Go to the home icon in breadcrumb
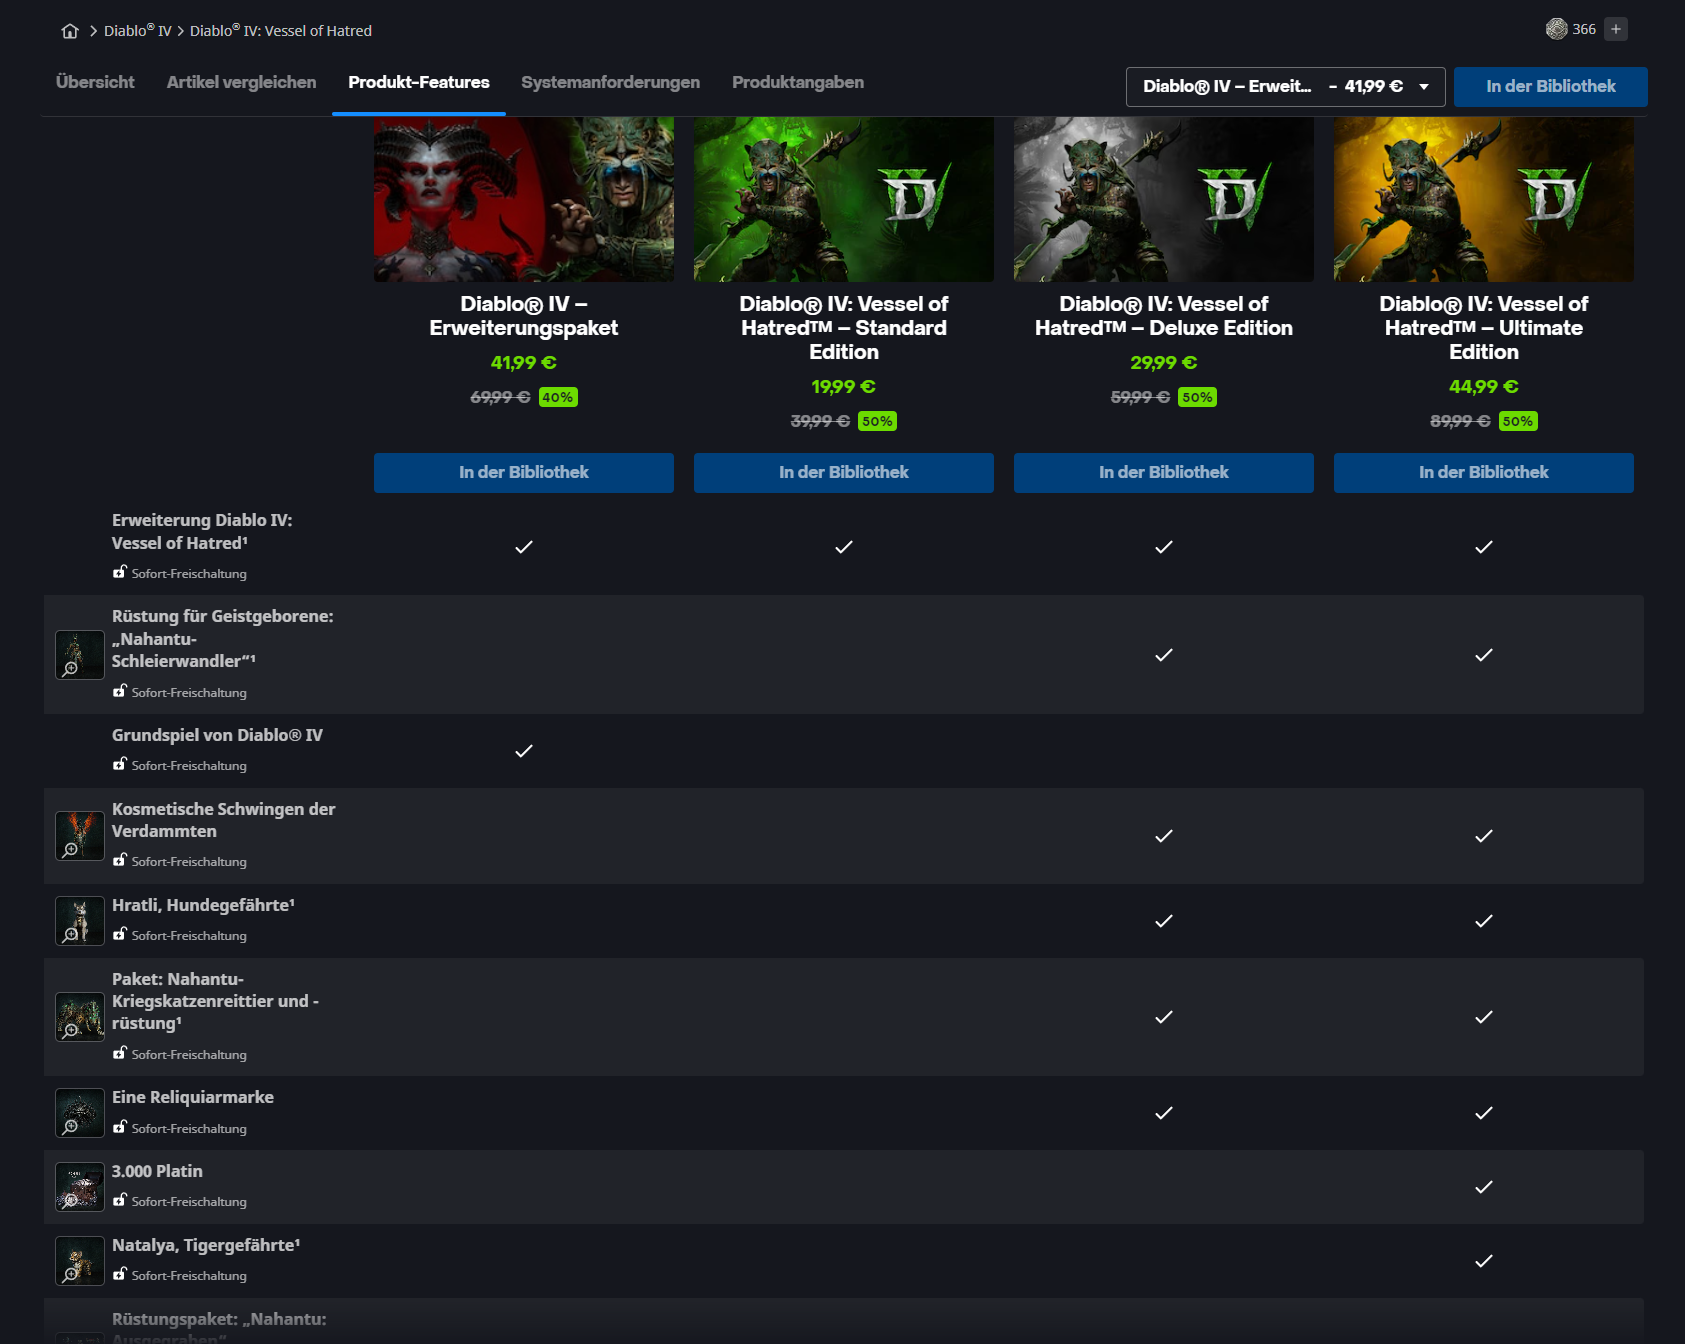 pyautogui.click(x=70, y=31)
